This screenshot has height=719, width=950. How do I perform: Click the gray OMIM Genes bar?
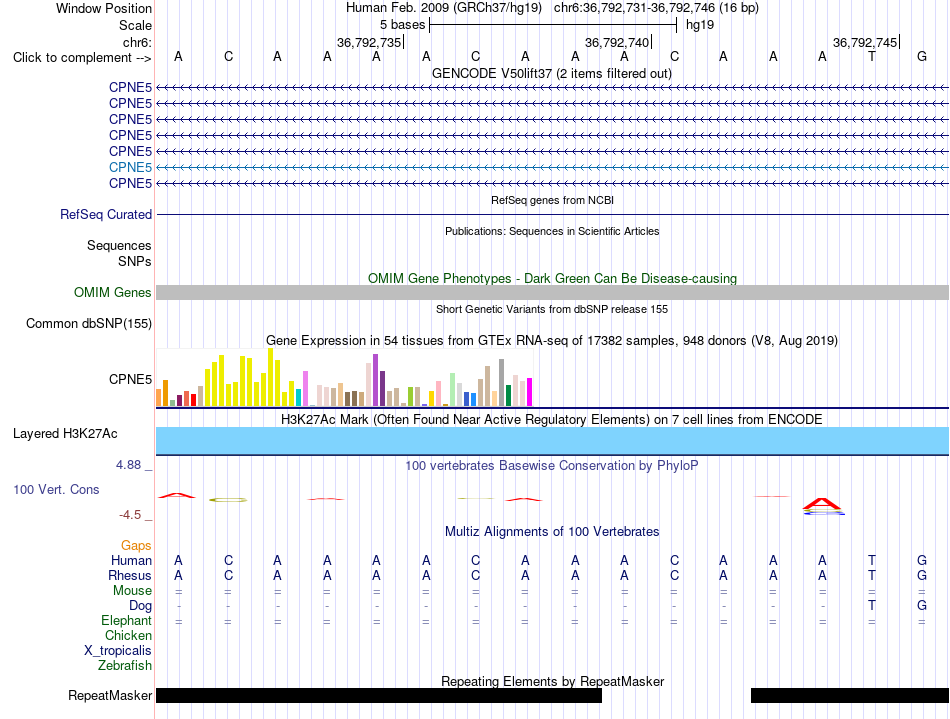[553, 293]
